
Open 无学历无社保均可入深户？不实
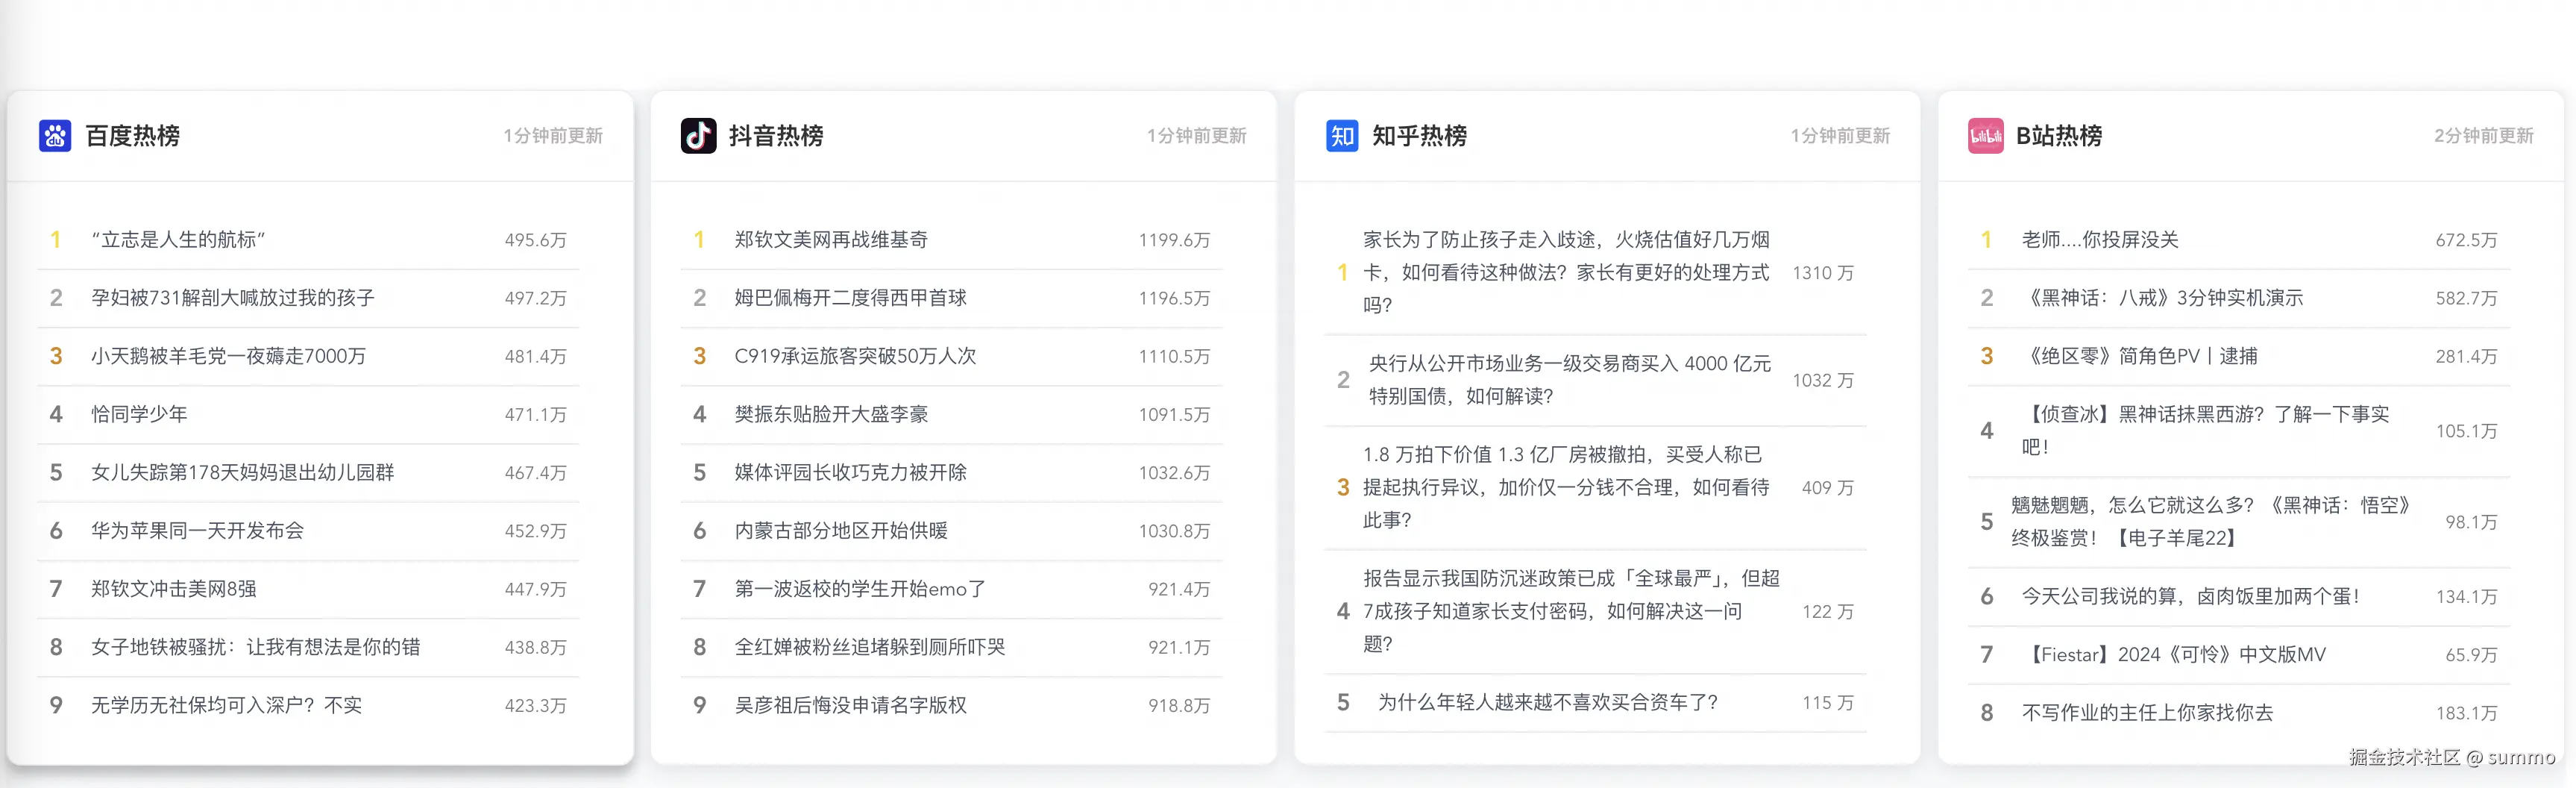pos(226,705)
